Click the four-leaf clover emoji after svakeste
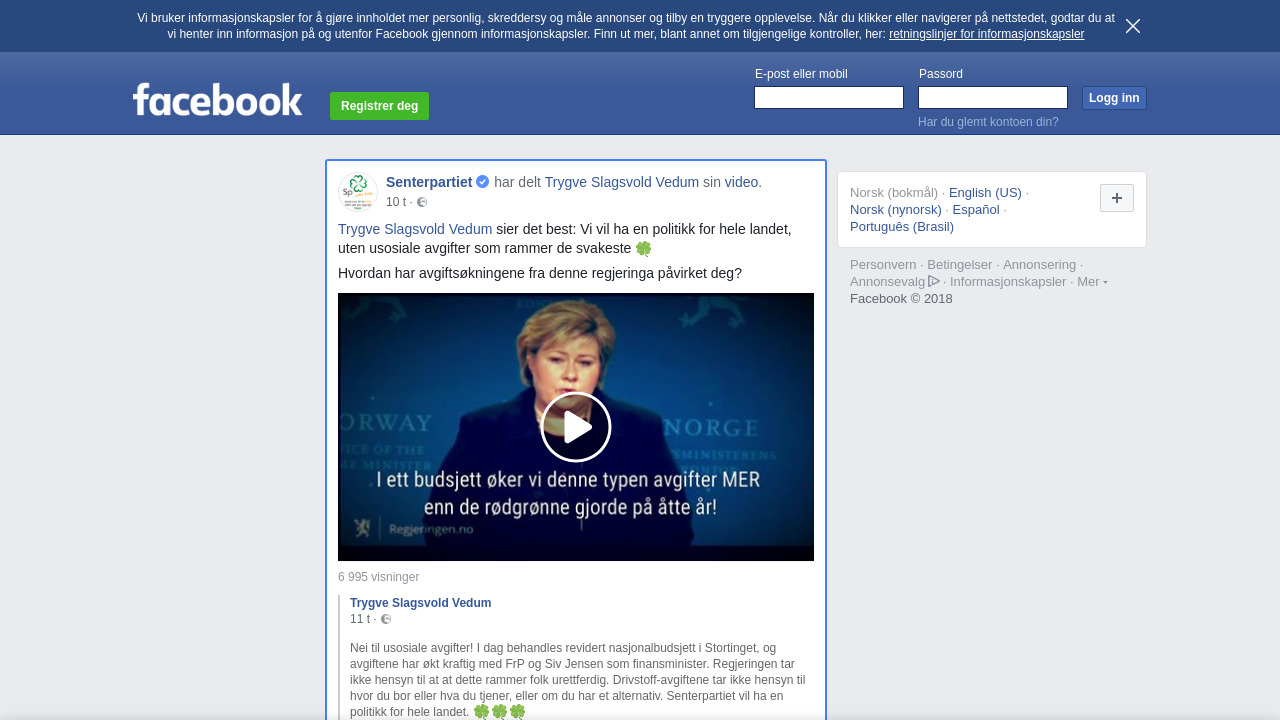Screen dimensions: 1280x720 click(643, 248)
